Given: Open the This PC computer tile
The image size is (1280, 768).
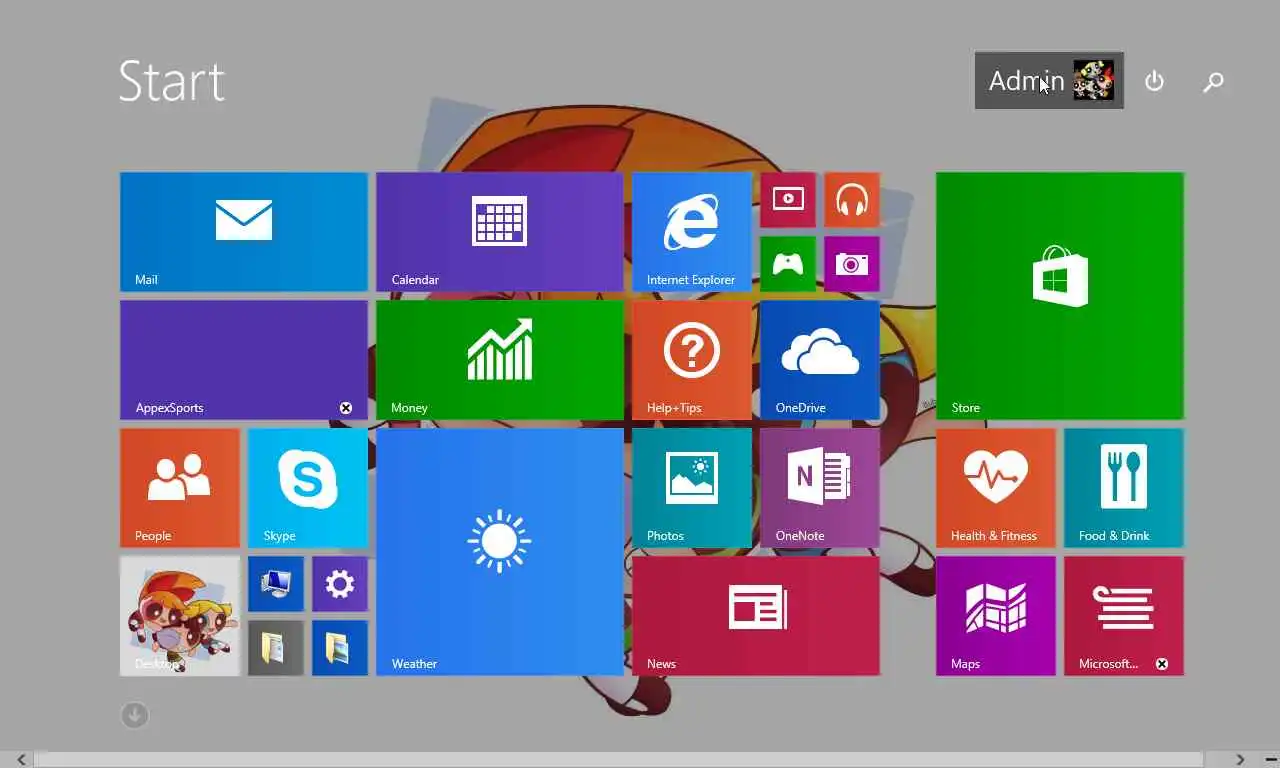Looking at the screenshot, I should [276, 584].
